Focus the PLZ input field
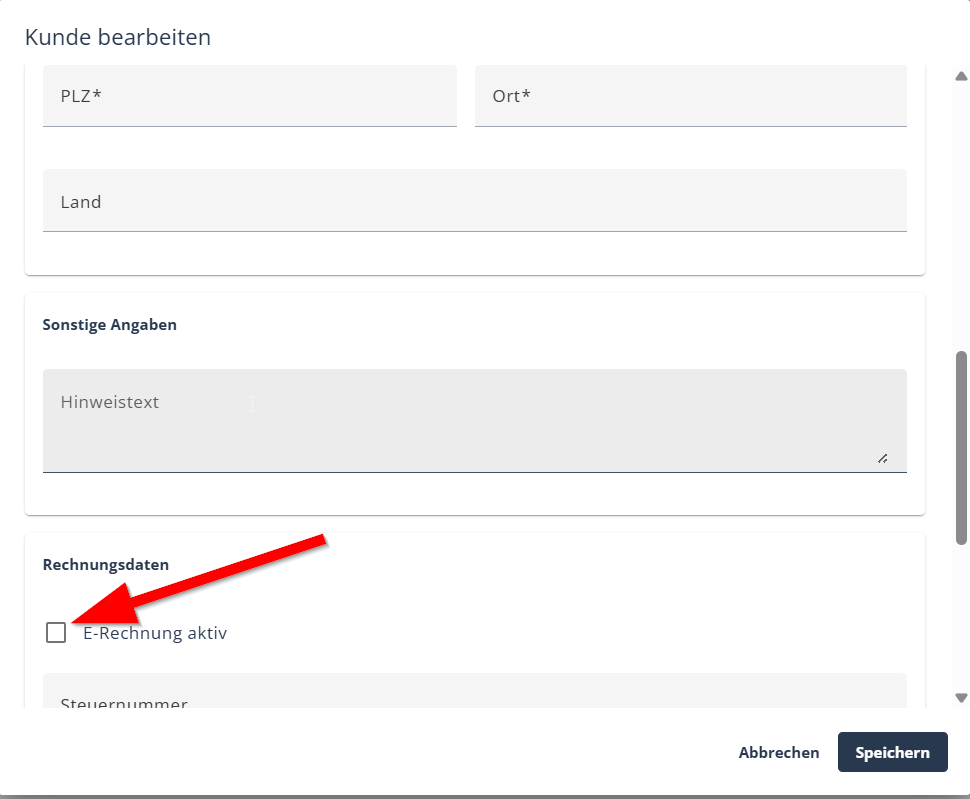The width and height of the screenshot is (970, 799). pos(249,97)
